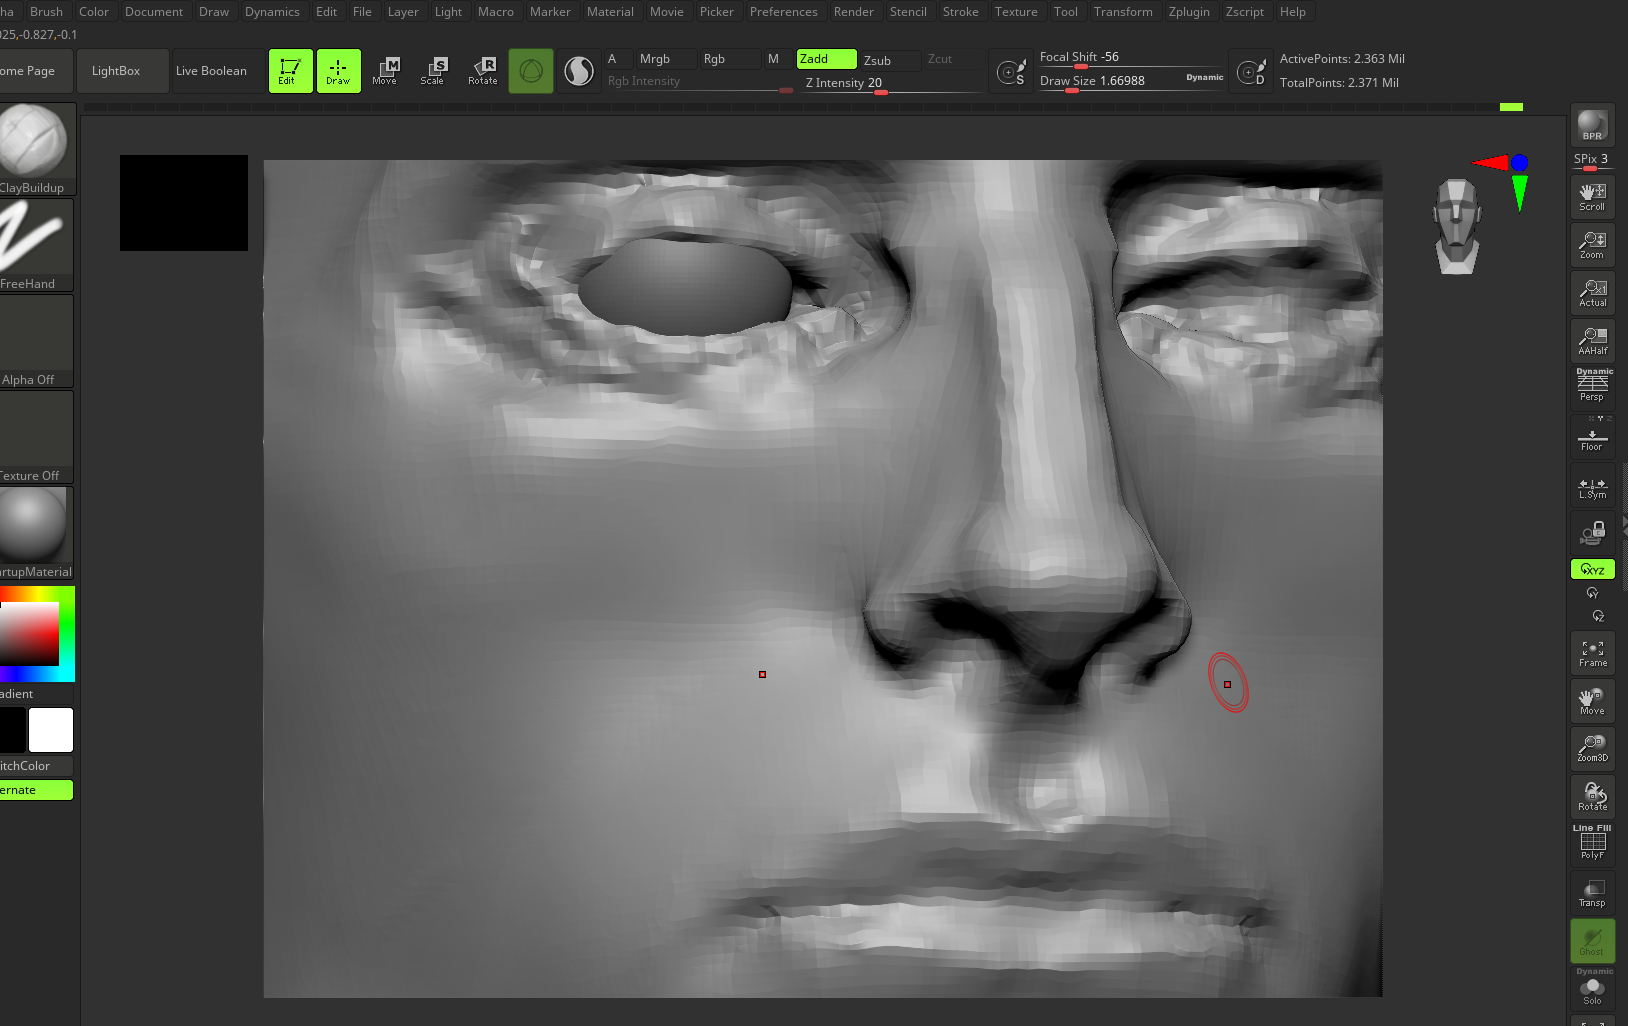Toggle Persp perspective mode
1628x1026 pixels.
(1592, 387)
